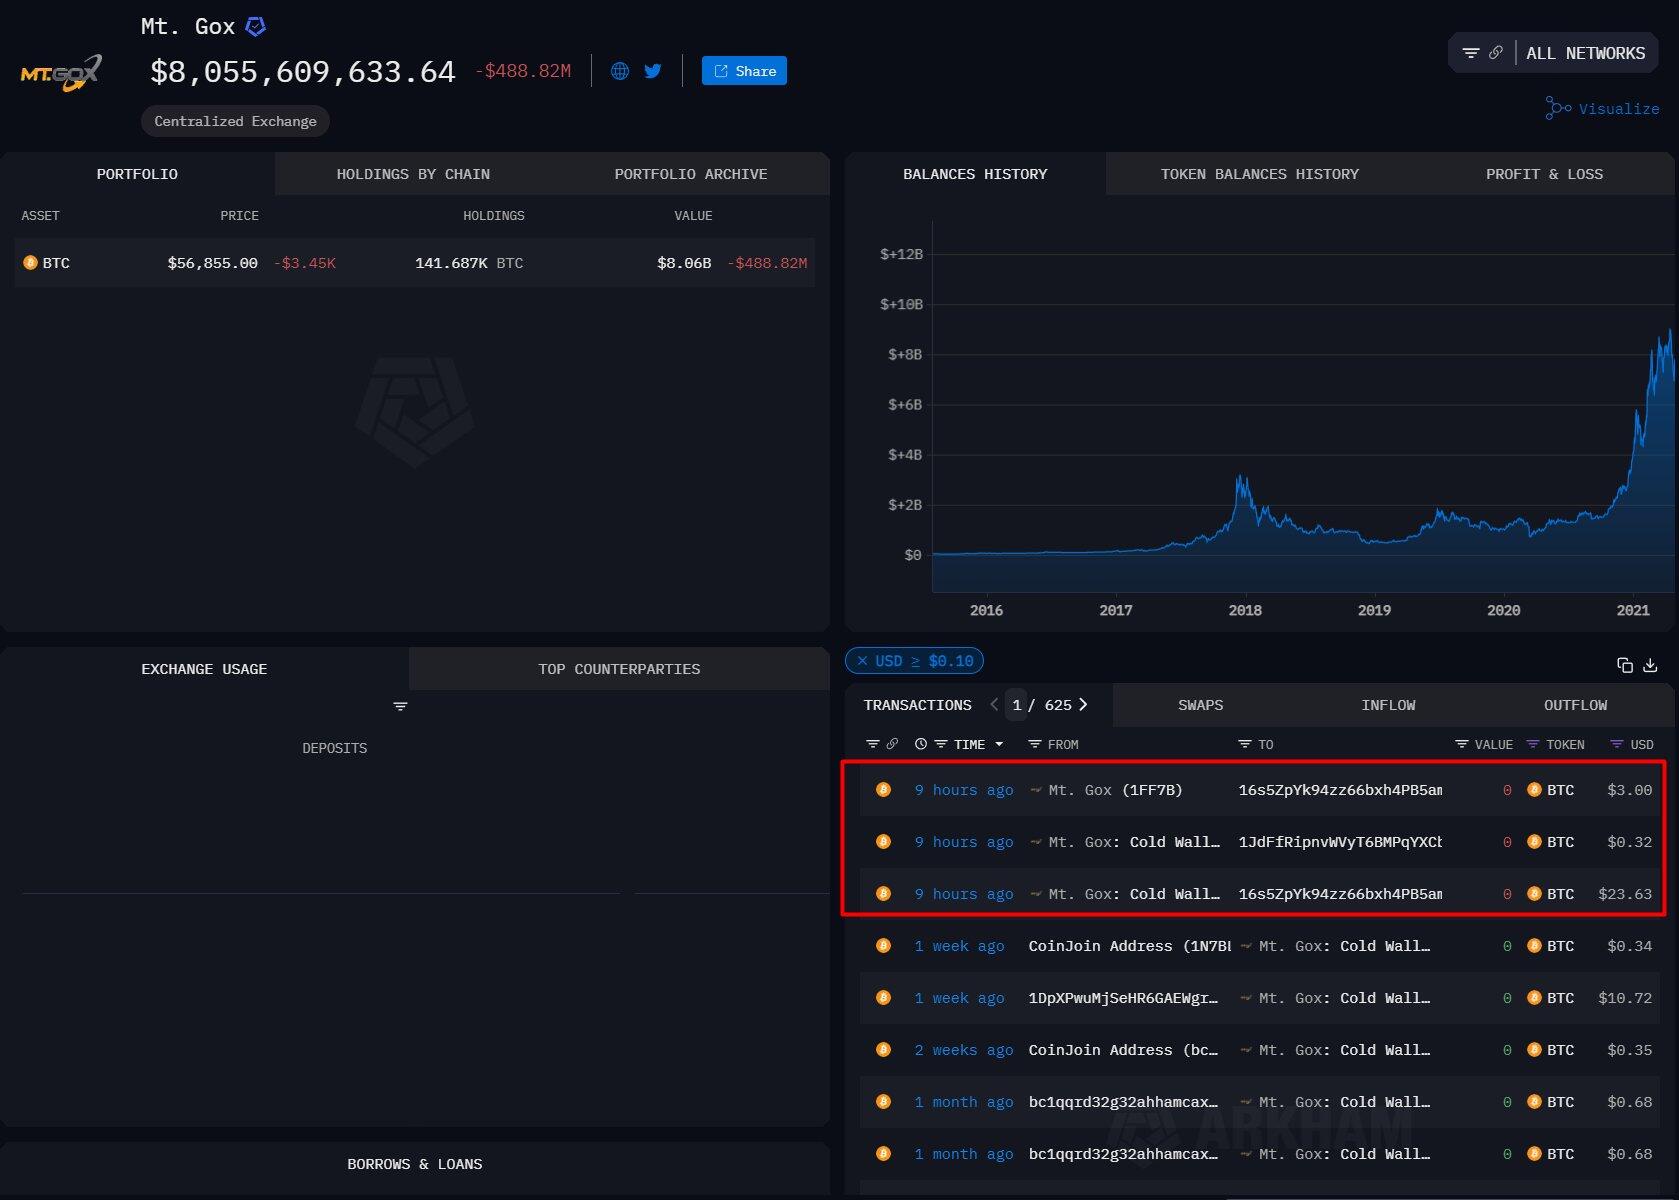Click the BTC coin icon in portfolio
Viewport: 1679px width, 1200px height.
tap(30, 263)
